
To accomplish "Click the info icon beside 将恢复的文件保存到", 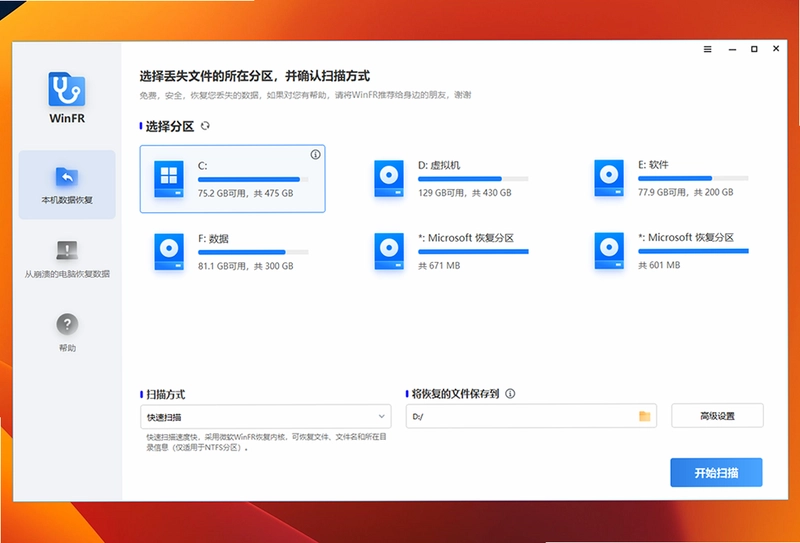I will pos(510,393).
